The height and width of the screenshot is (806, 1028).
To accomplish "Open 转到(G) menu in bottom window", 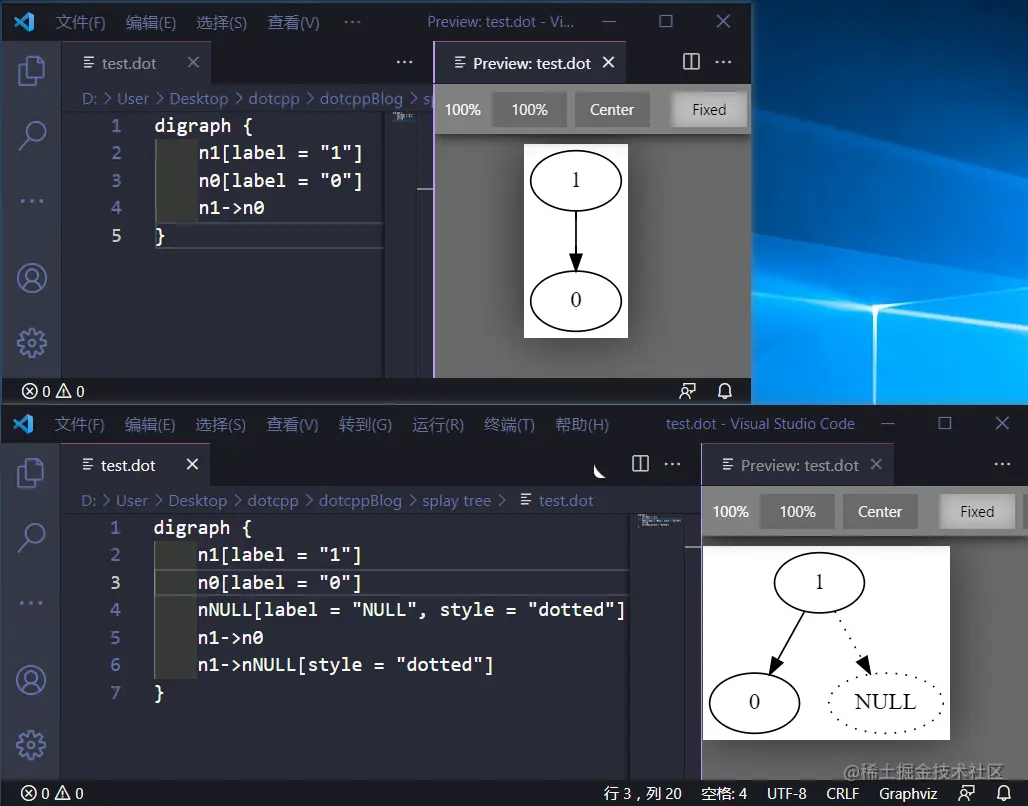I will 365,424.
